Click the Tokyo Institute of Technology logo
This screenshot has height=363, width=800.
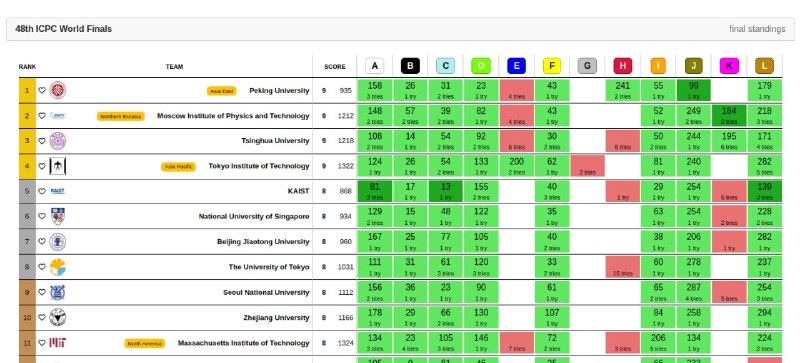pos(58,166)
